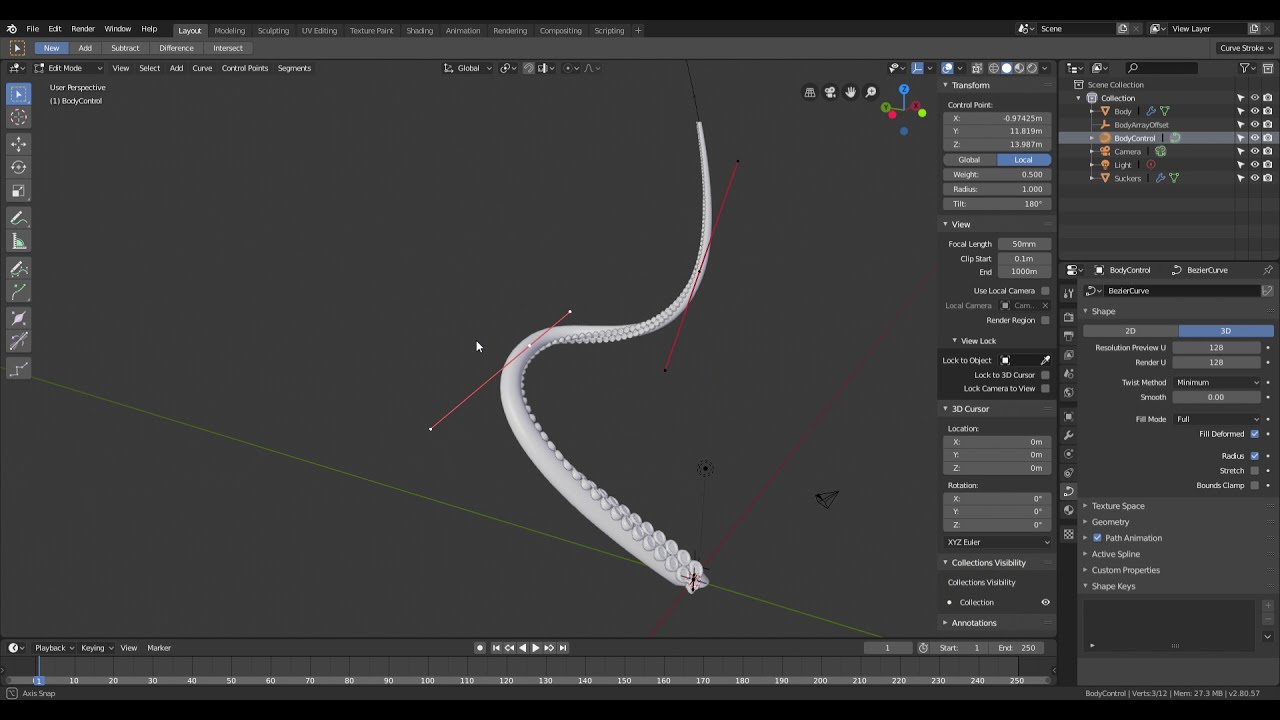
Task: Hide the Suckers object via eye icon
Action: (x=1255, y=178)
